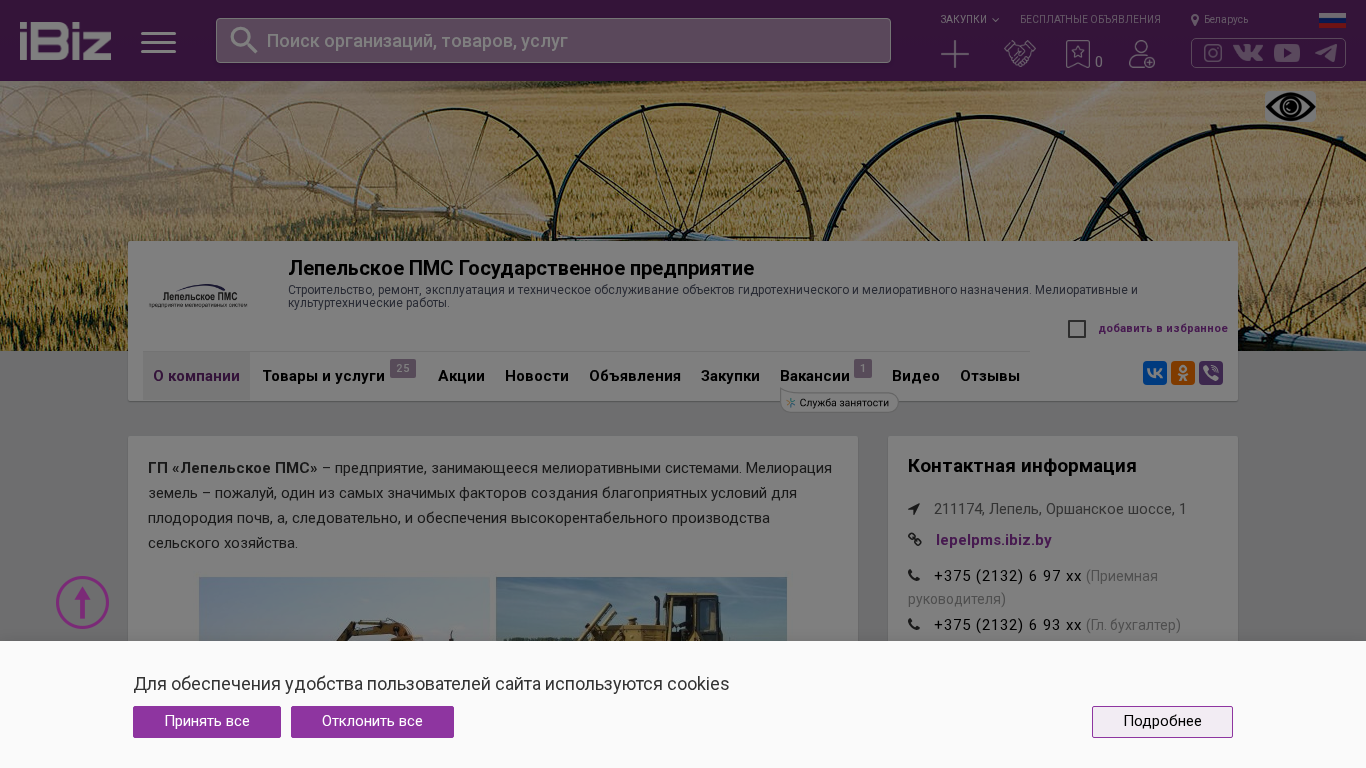Open the Объявления tab

635,376
